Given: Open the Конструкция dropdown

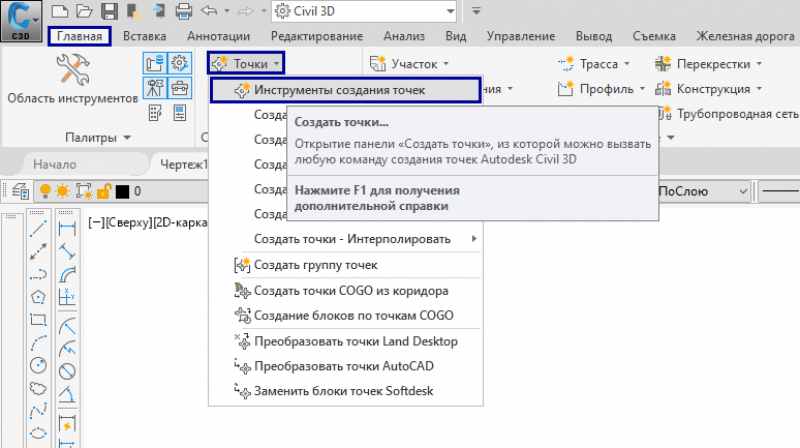Looking at the screenshot, I should [708, 89].
